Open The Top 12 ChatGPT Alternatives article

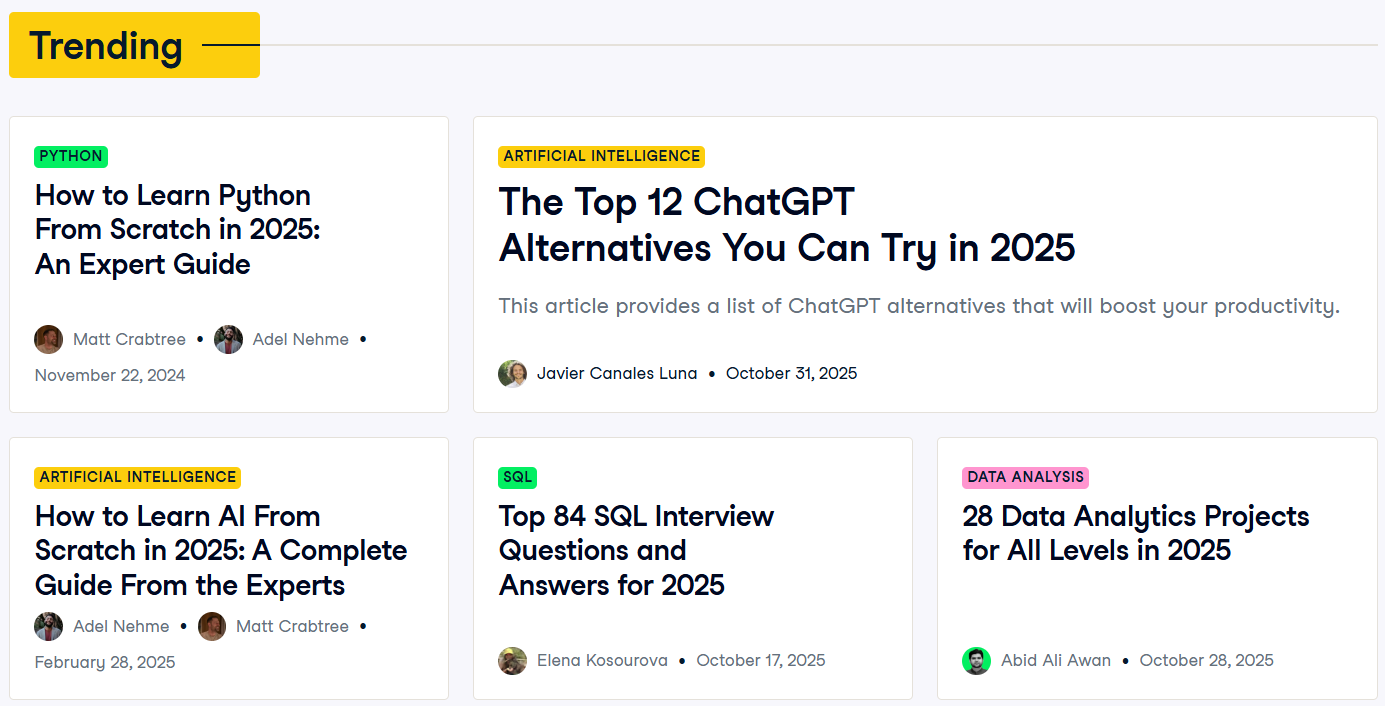pyautogui.click(x=786, y=225)
